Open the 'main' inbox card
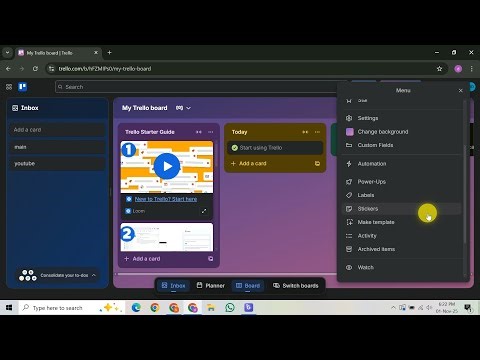480x360 pixels. tap(57, 147)
